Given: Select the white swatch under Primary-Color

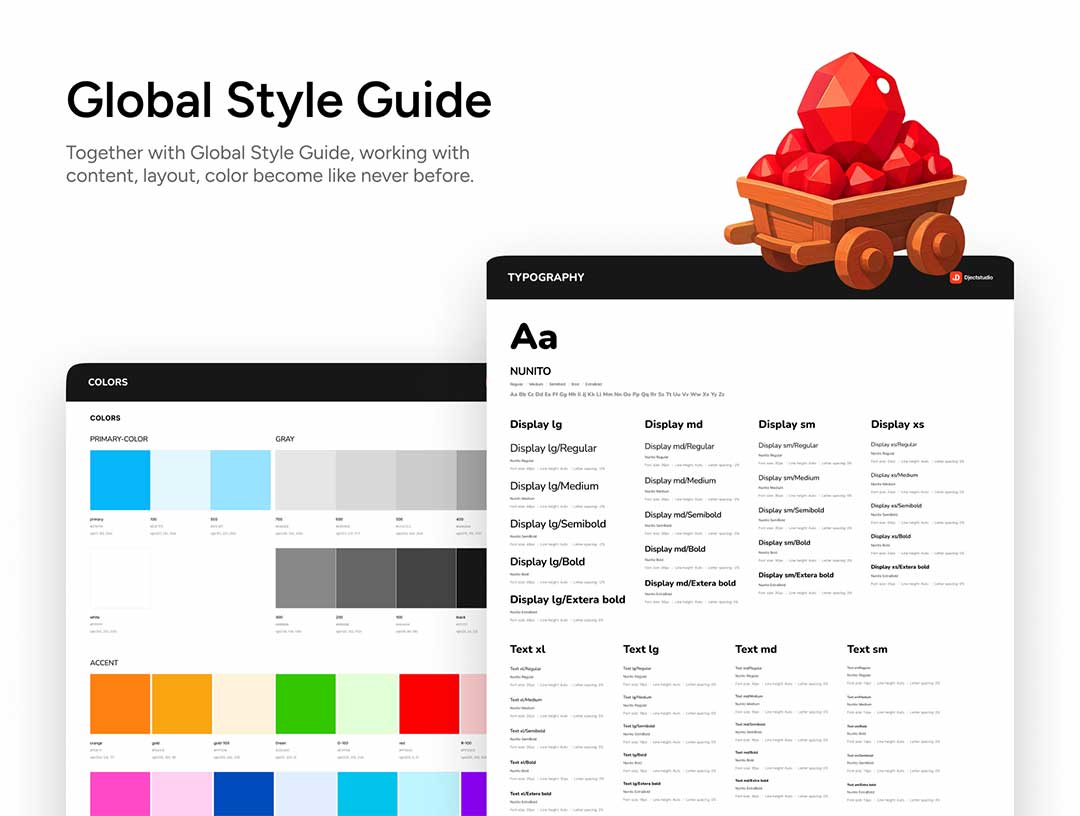Looking at the screenshot, I should [x=120, y=578].
